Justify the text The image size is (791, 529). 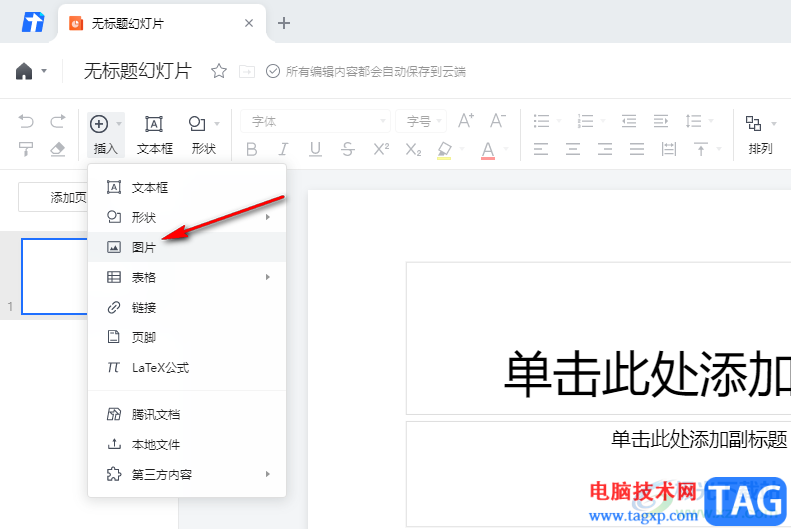click(x=637, y=149)
